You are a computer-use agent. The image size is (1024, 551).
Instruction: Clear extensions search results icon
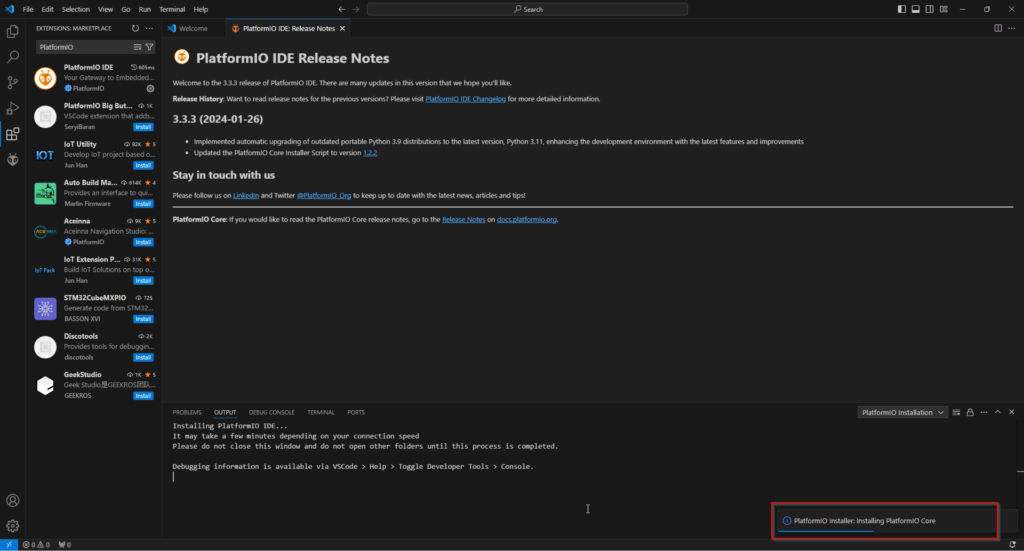[x=137, y=47]
